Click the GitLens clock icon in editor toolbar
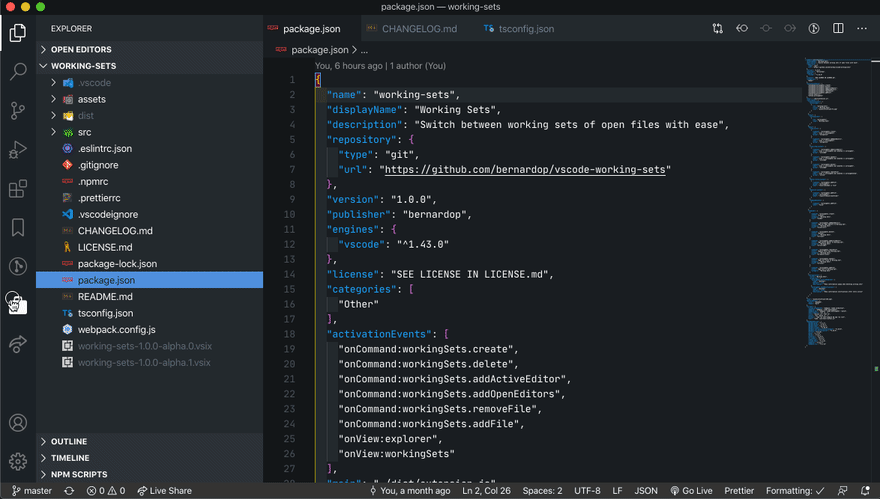880x499 pixels. pyautogui.click(x=814, y=29)
